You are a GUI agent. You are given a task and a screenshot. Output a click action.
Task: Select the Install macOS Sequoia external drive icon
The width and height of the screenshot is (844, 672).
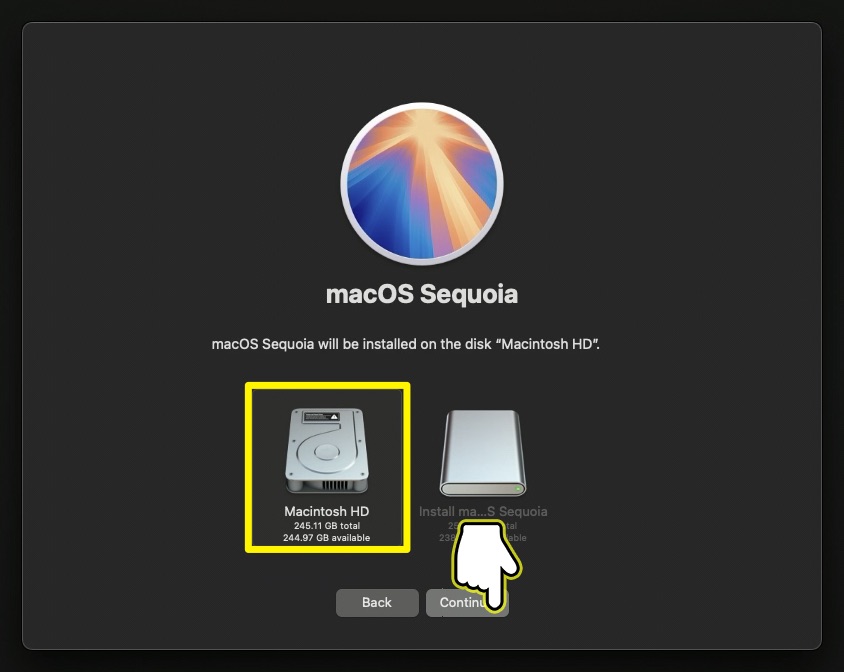[483, 453]
